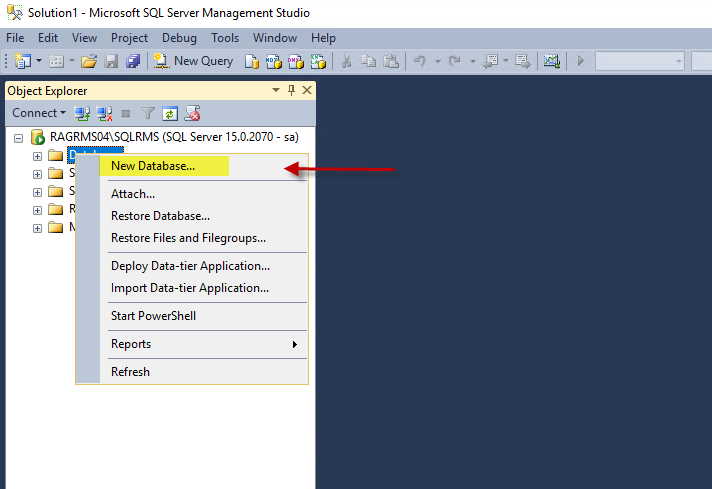Click the MDX query icon
Image resolution: width=712 pixels, height=489 pixels.
(273, 61)
